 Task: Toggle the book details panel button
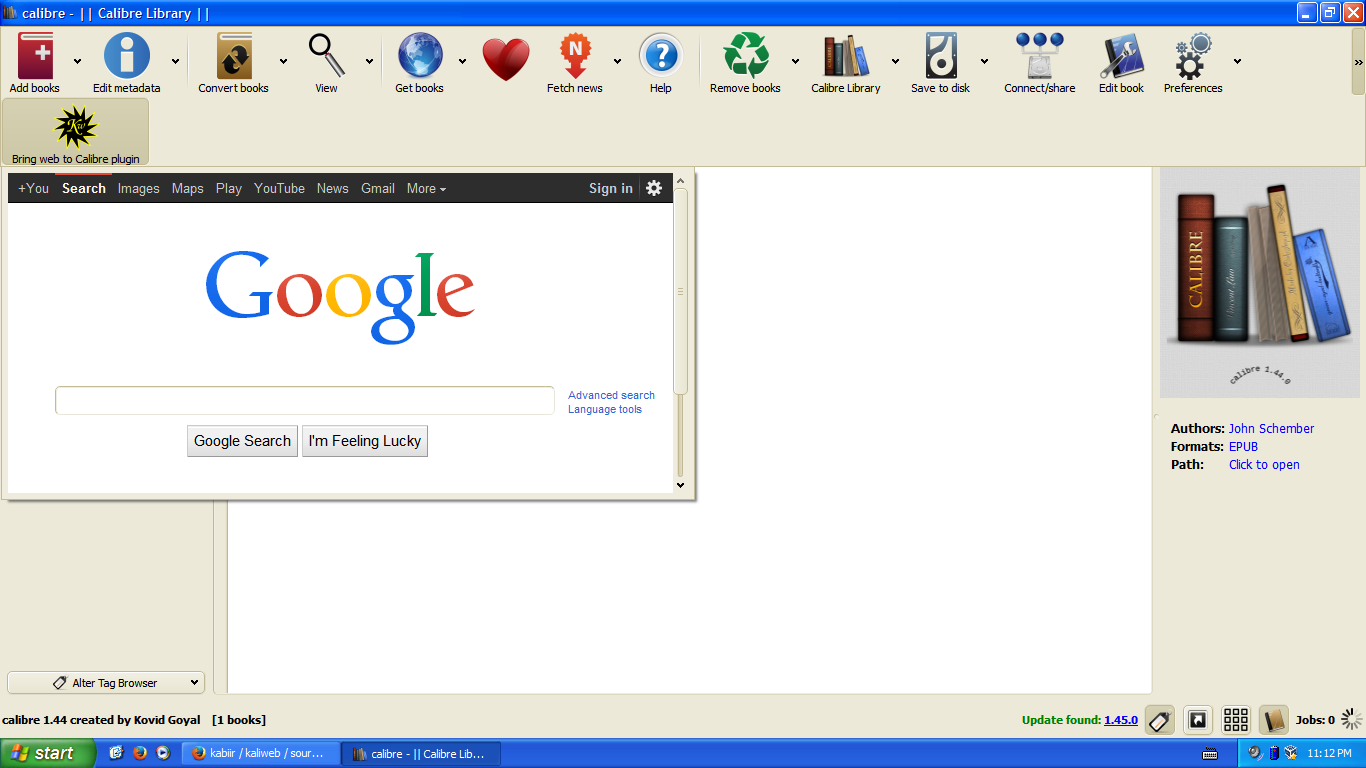pyautogui.click(x=1273, y=720)
